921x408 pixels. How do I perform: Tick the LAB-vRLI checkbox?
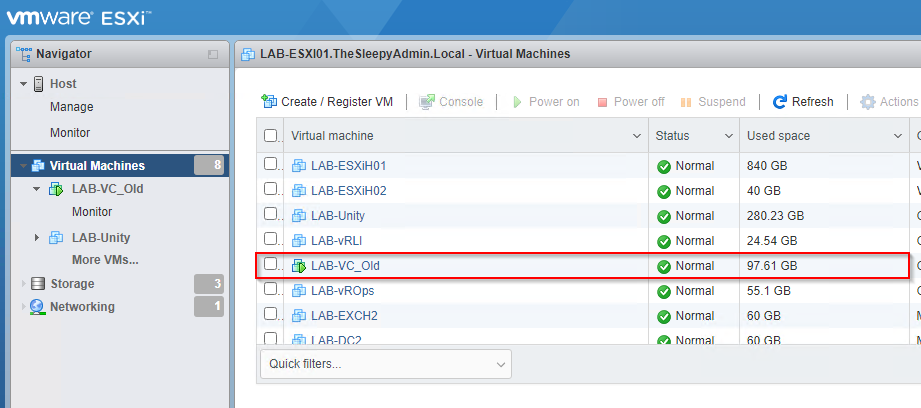[x=270, y=239]
